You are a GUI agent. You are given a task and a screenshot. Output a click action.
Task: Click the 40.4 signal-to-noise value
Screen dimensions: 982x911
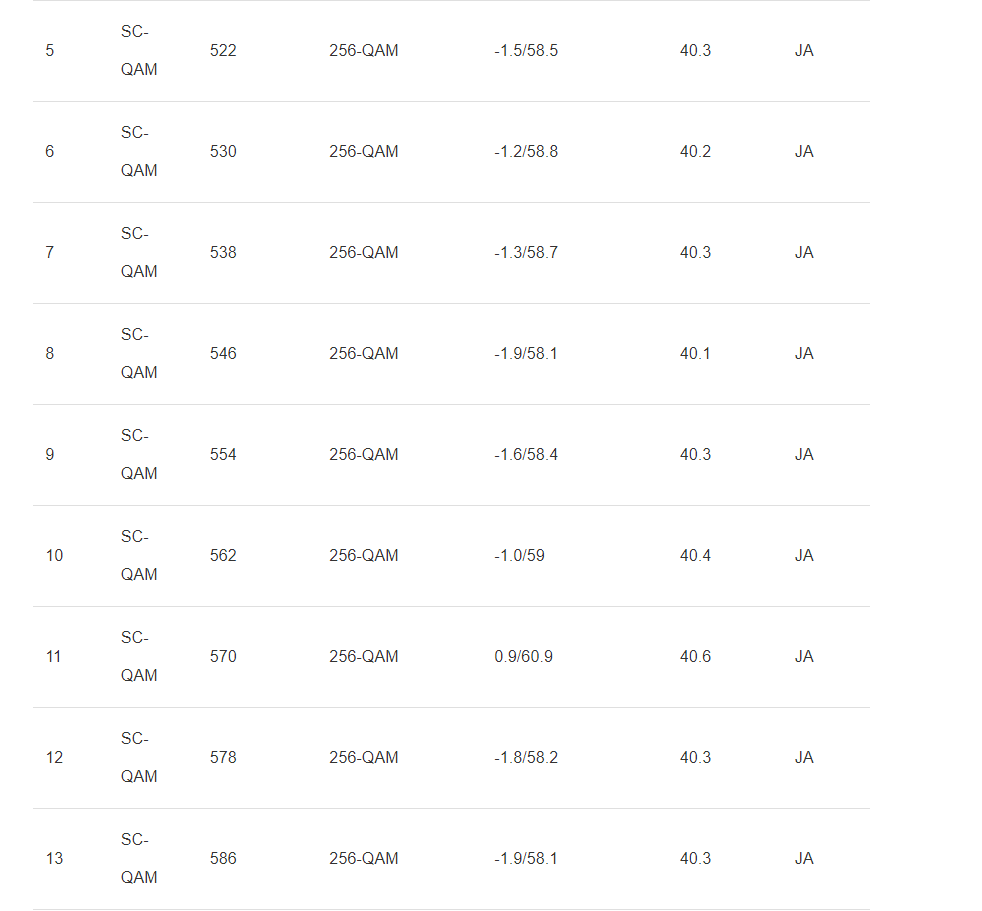point(695,556)
